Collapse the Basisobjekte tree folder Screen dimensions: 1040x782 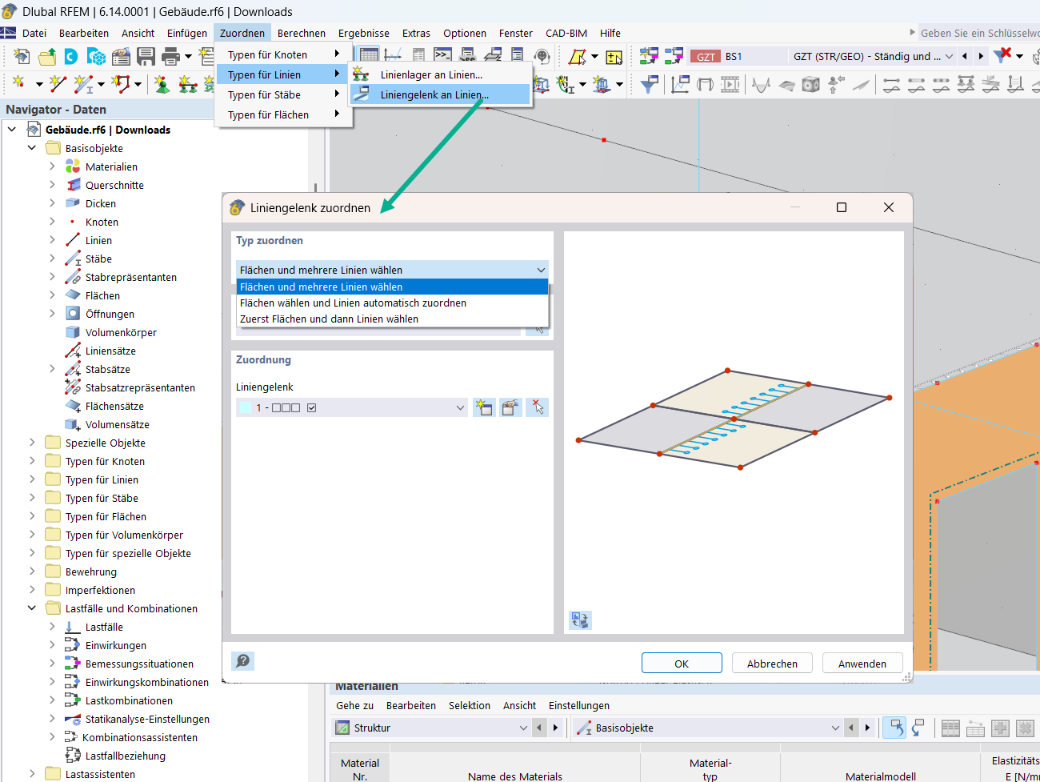pyautogui.click(x=32, y=148)
